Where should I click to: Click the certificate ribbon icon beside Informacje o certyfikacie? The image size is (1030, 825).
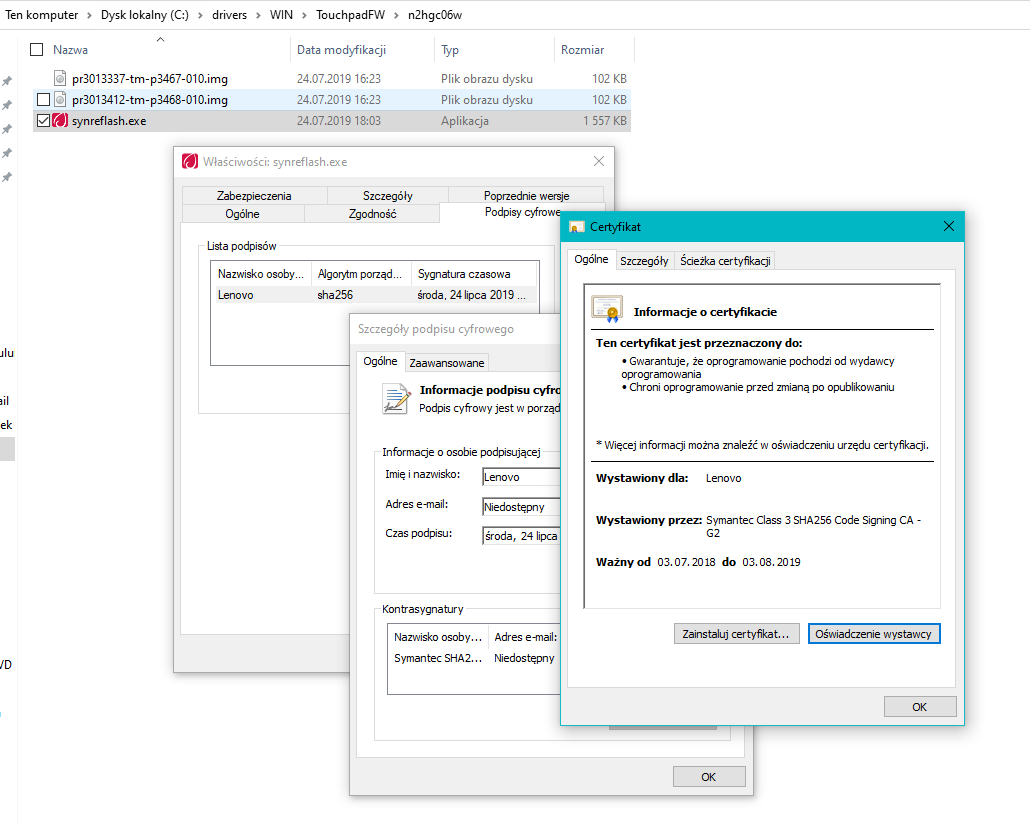click(x=607, y=309)
